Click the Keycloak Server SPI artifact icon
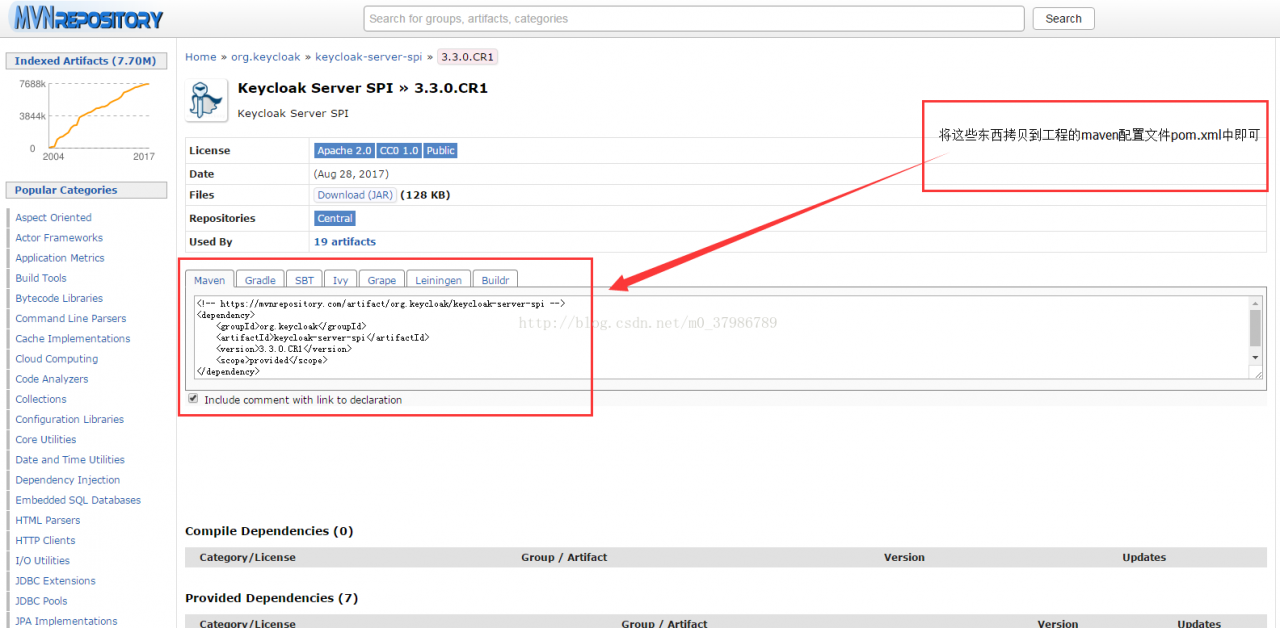This screenshot has height=628, width=1280. [x=207, y=99]
